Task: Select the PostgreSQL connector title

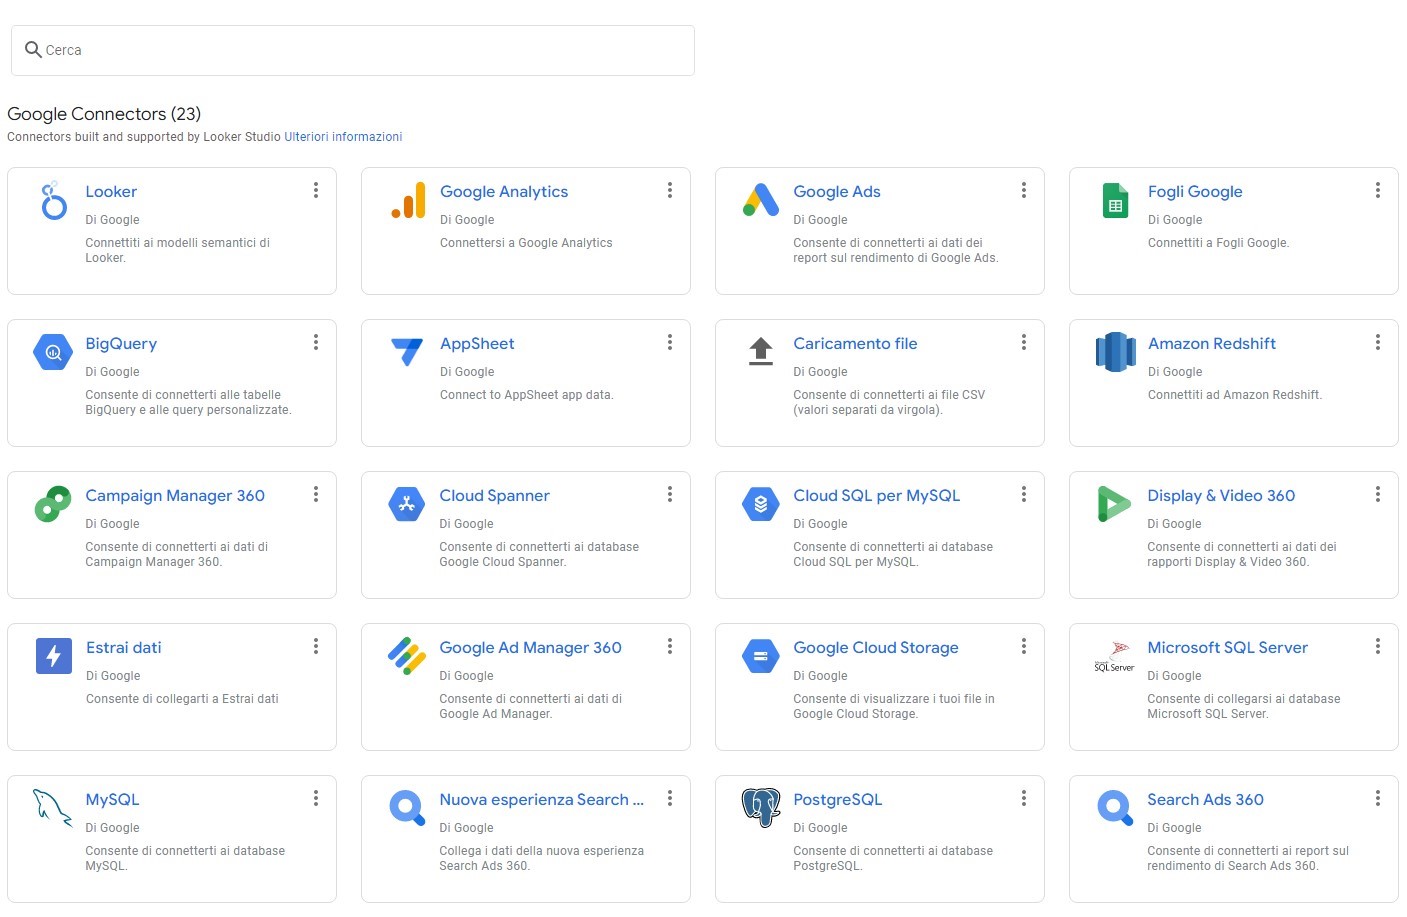Action: tap(838, 799)
